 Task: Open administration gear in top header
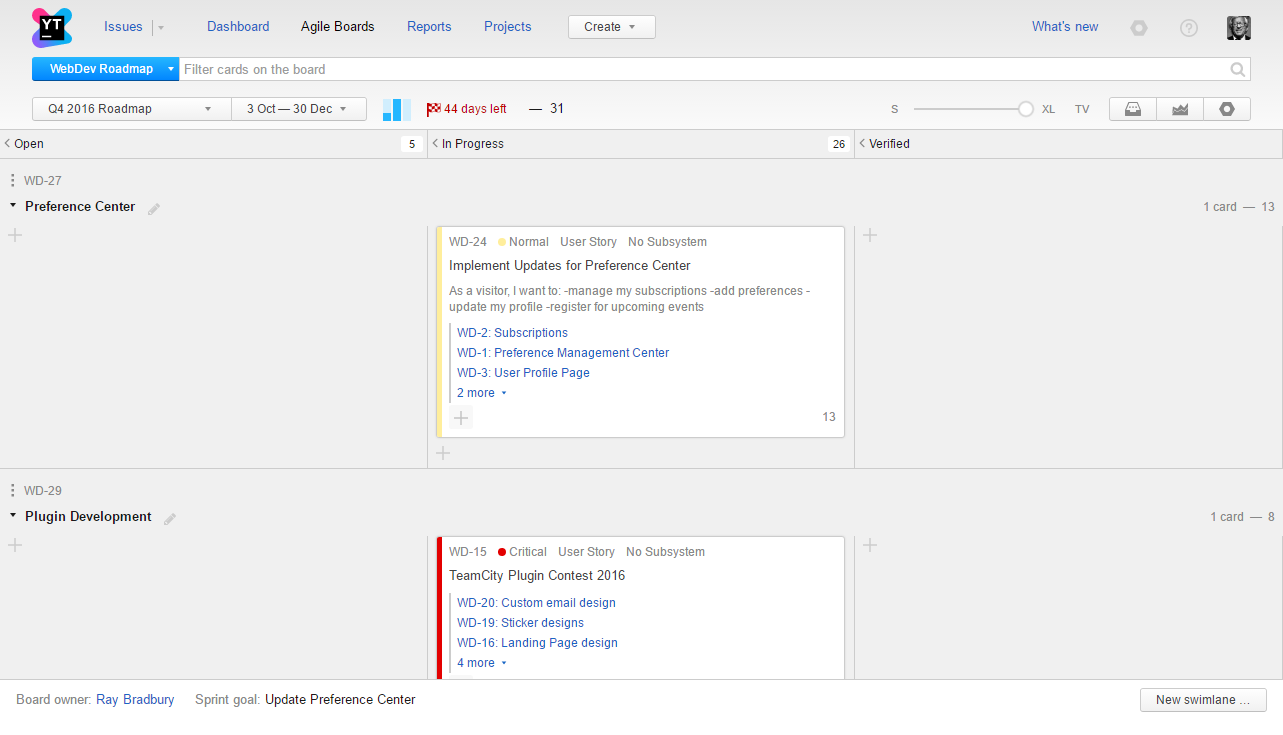[1139, 28]
